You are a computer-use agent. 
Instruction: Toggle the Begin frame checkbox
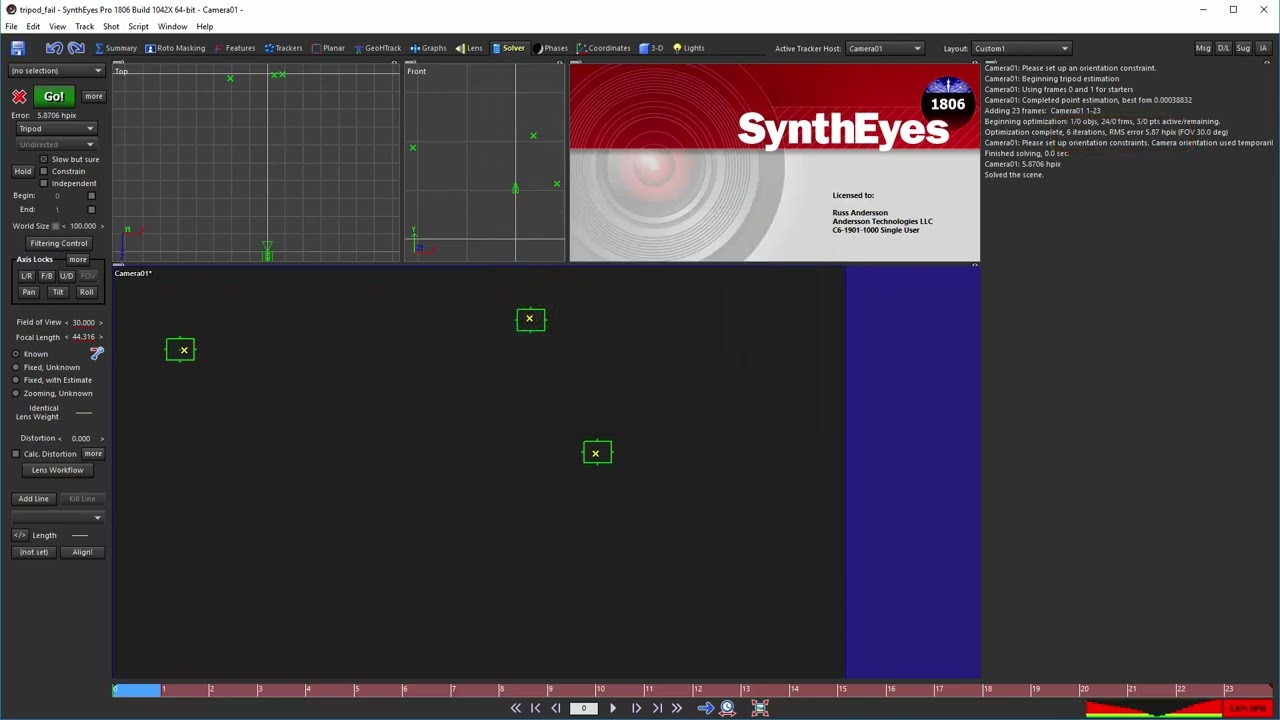tap(91, 196)
